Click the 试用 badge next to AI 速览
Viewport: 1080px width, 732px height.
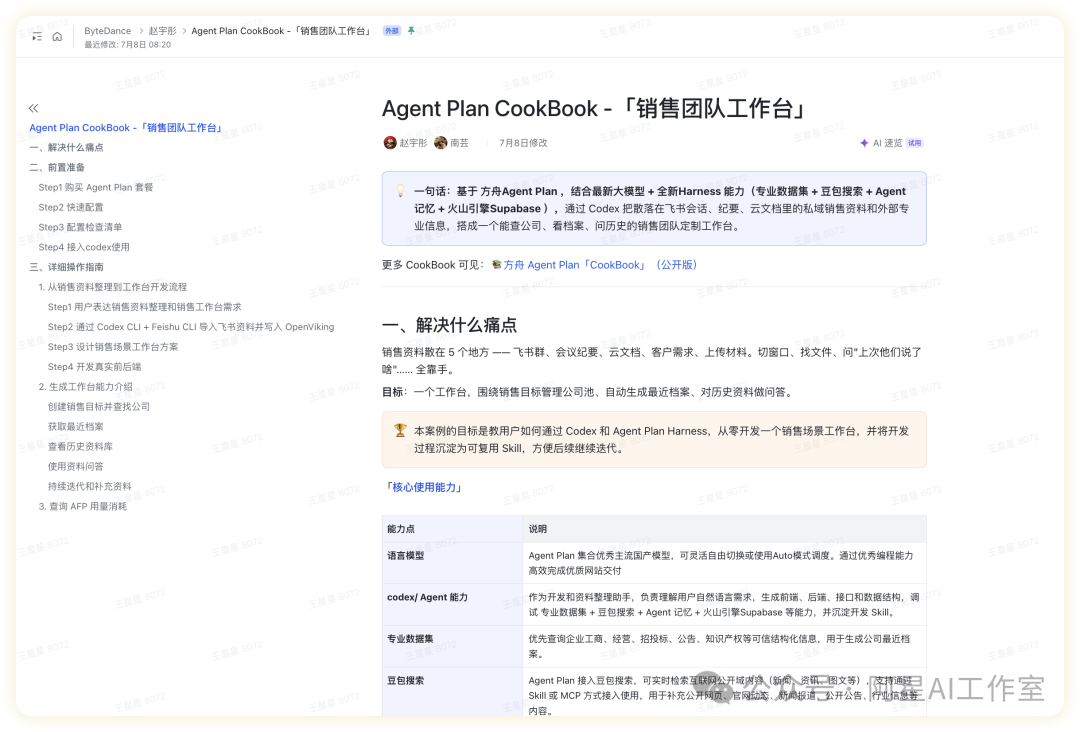[x=914, y=143]
